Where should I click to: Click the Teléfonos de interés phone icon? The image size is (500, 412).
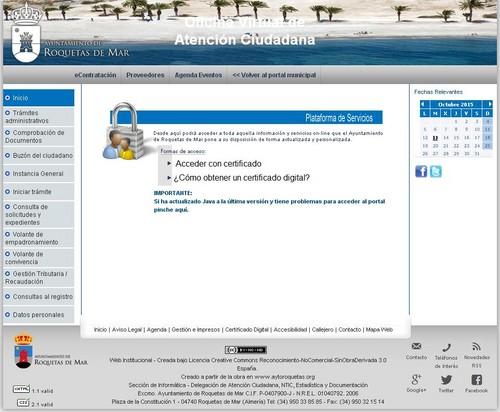click(x=446, y=348)
